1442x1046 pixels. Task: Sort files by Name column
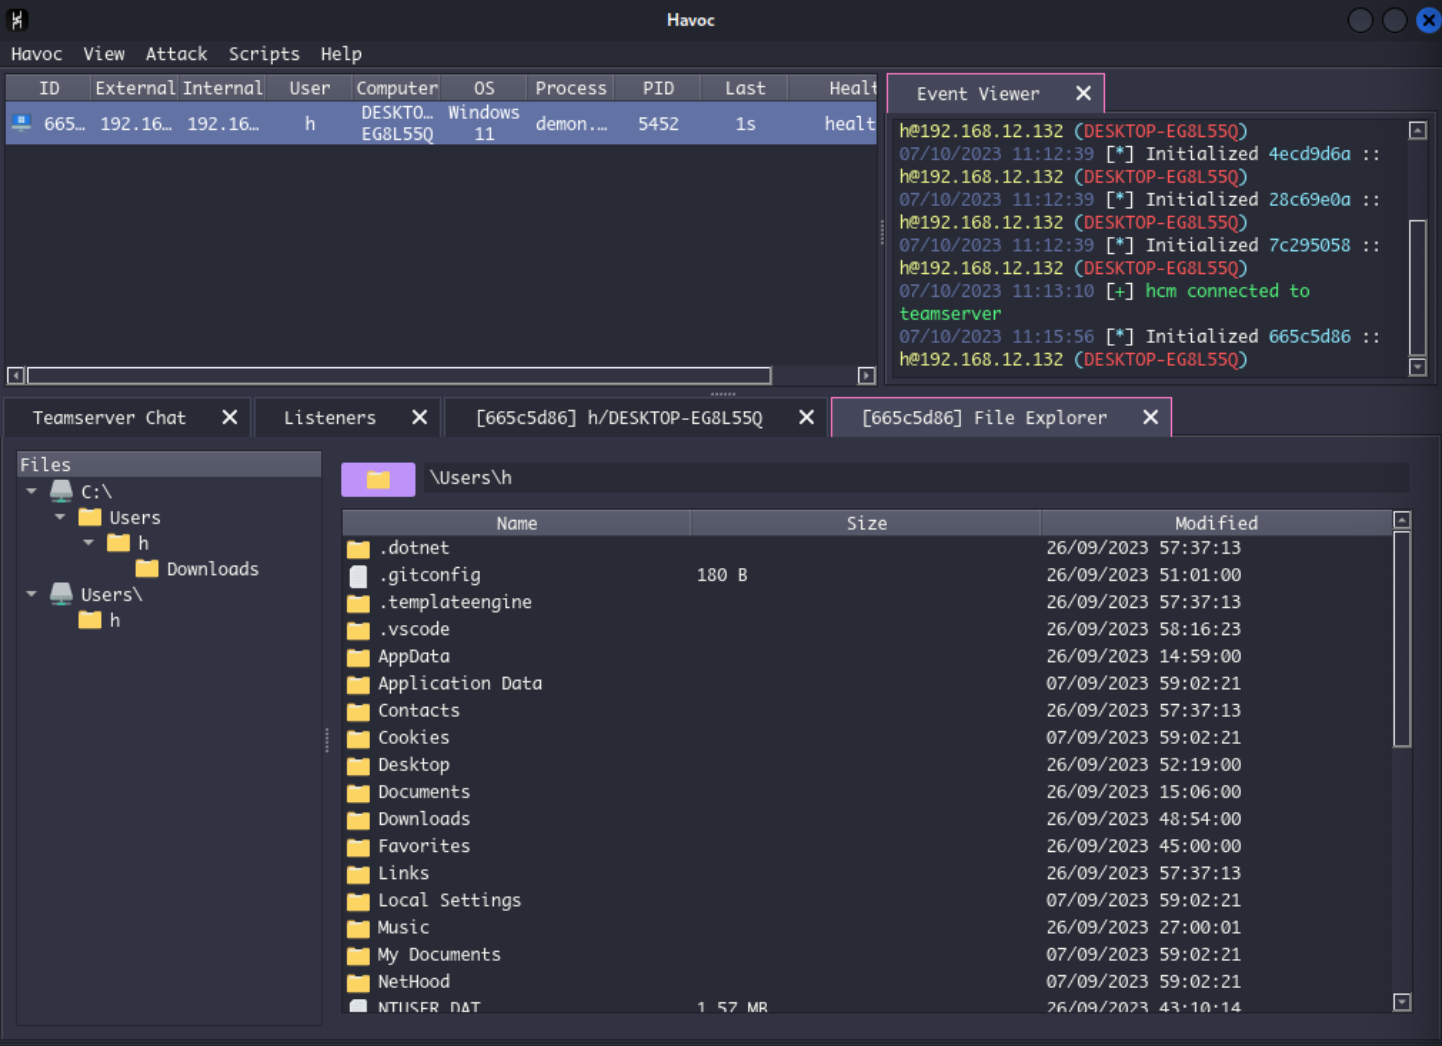(516, 523)
